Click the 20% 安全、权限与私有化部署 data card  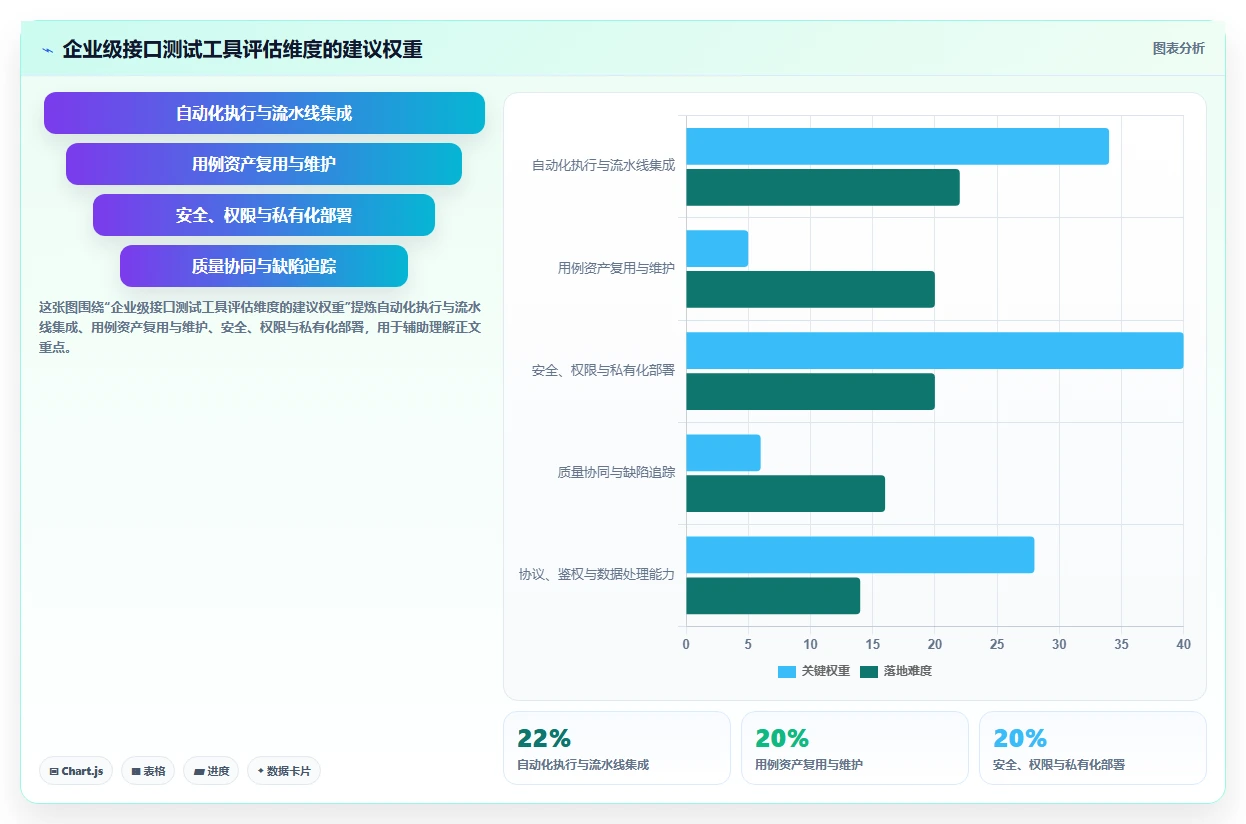coord(1093,748)
